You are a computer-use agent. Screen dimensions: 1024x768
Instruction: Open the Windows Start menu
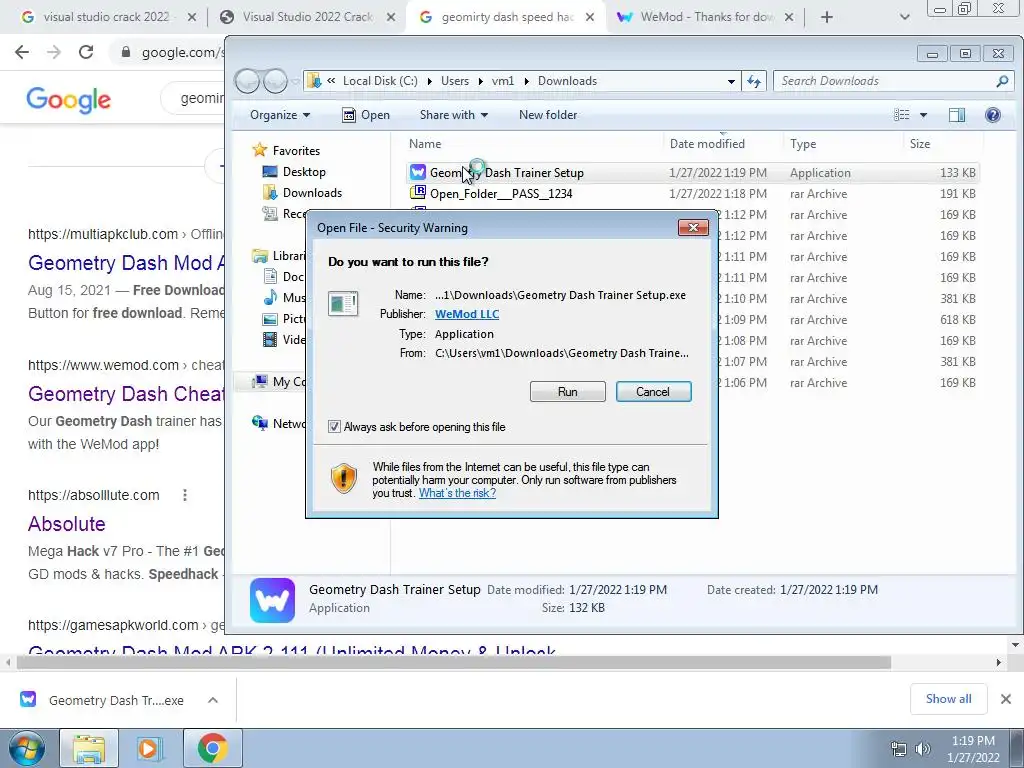[26, 748]
